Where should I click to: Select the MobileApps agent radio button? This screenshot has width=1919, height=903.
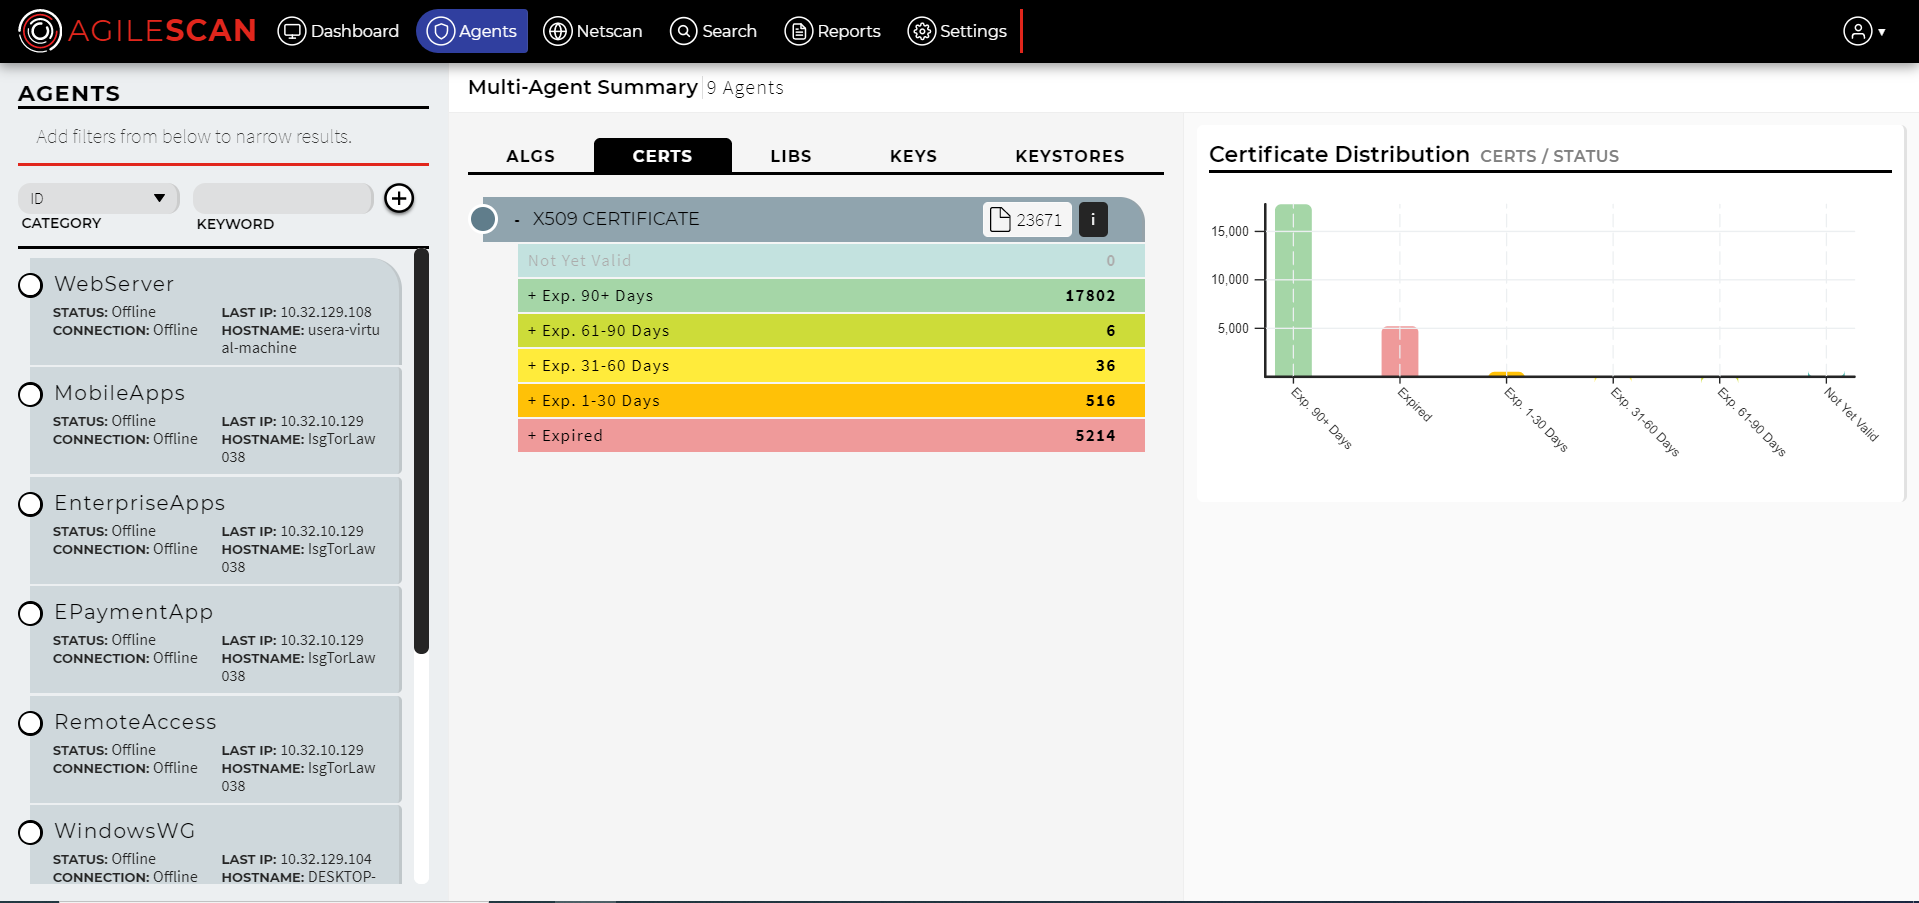tap(31, 394)
